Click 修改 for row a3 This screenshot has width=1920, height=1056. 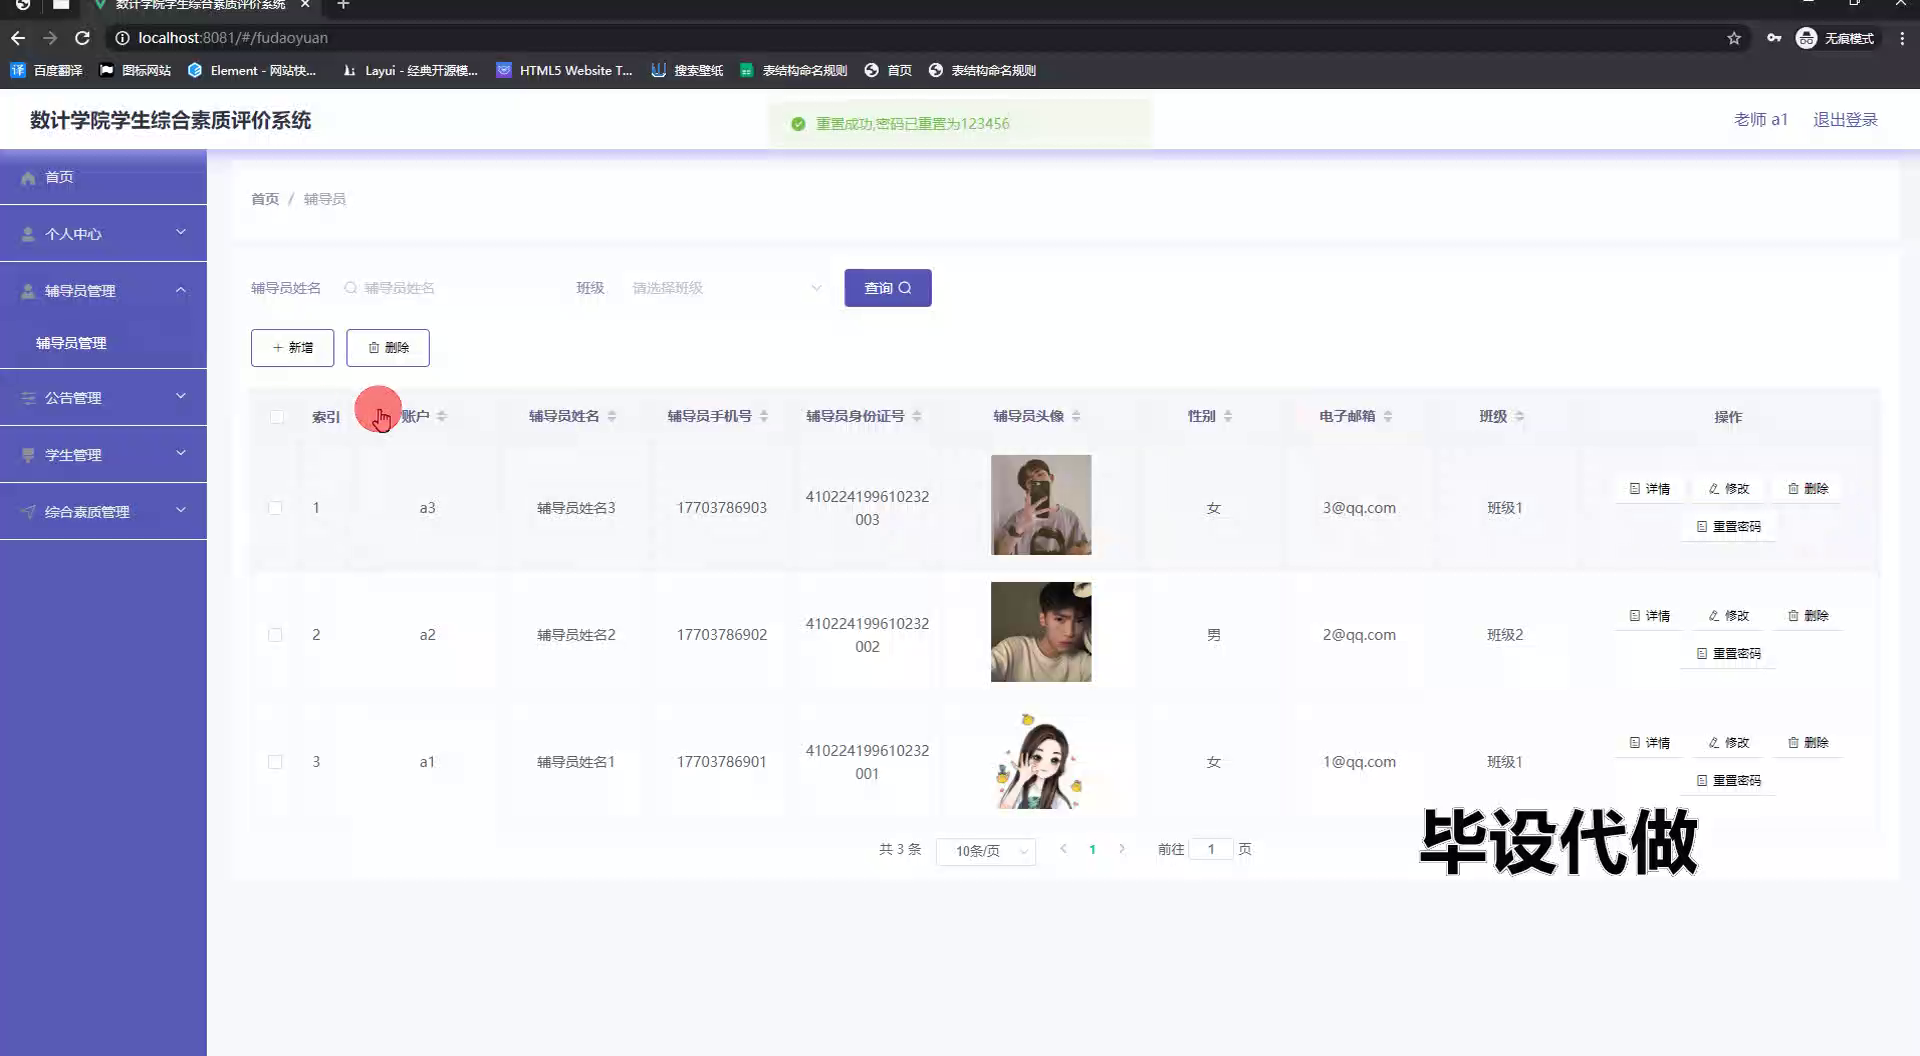point(1729,489)
